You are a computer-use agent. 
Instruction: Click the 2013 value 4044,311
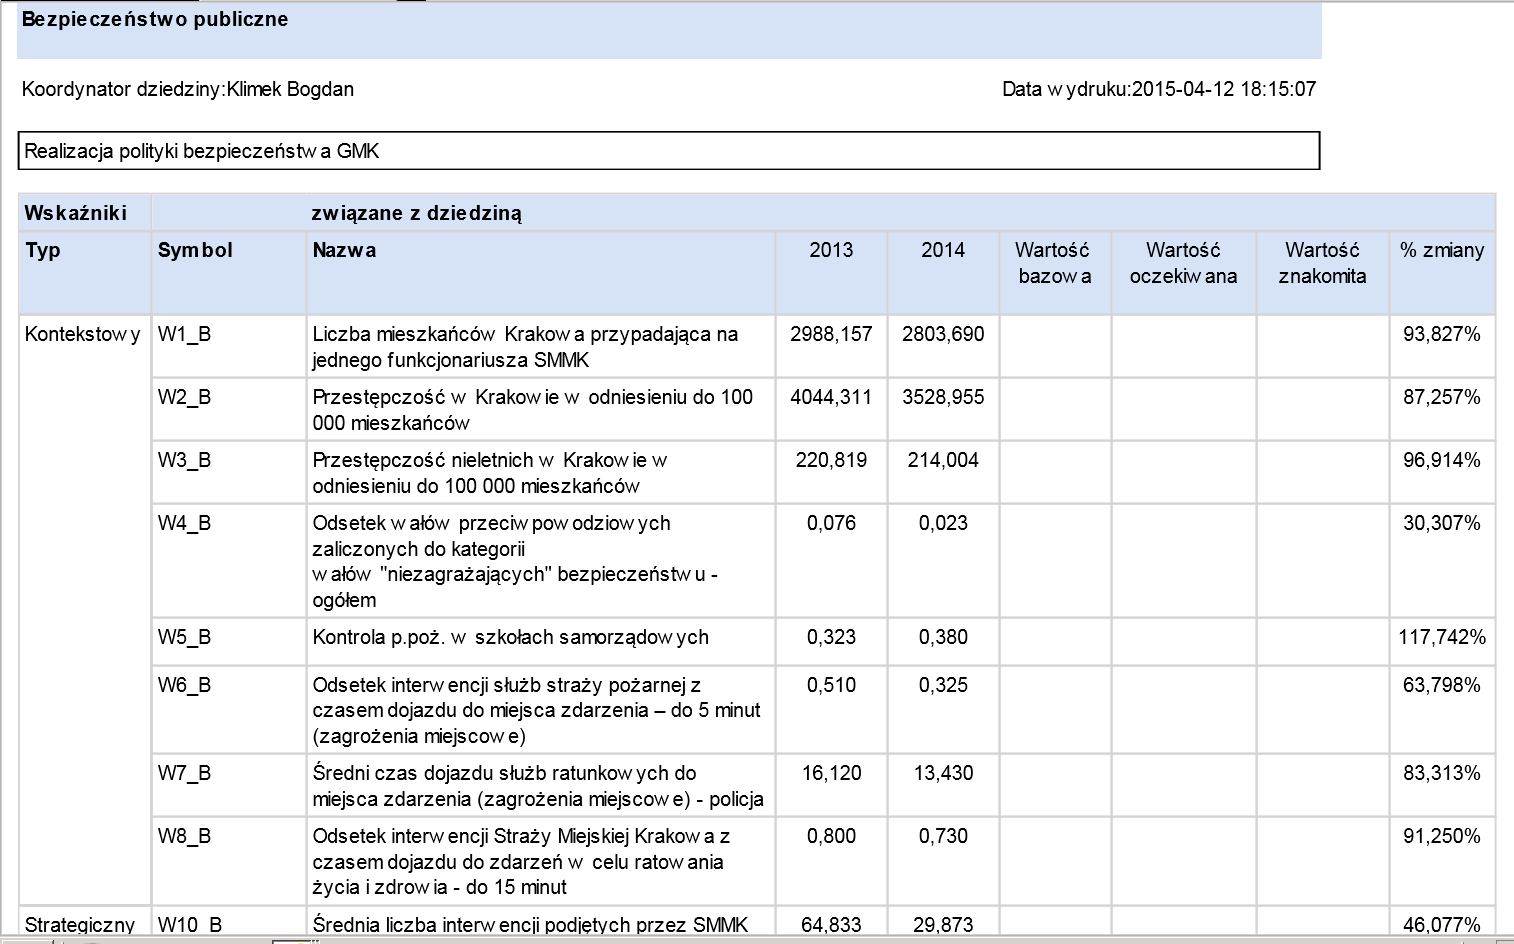point(831,397)
